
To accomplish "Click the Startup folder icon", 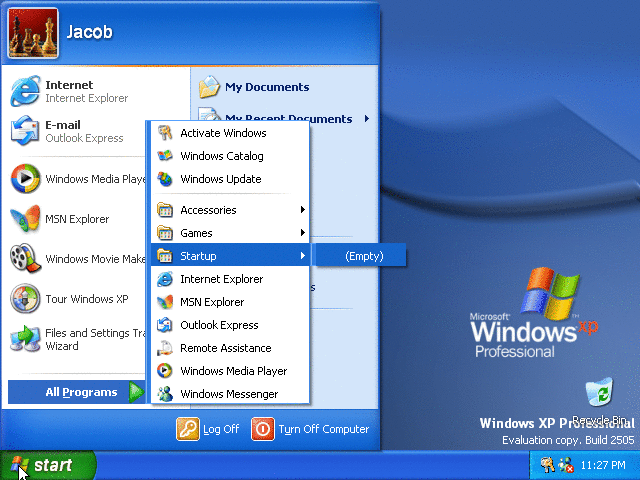I will [165, 256].
